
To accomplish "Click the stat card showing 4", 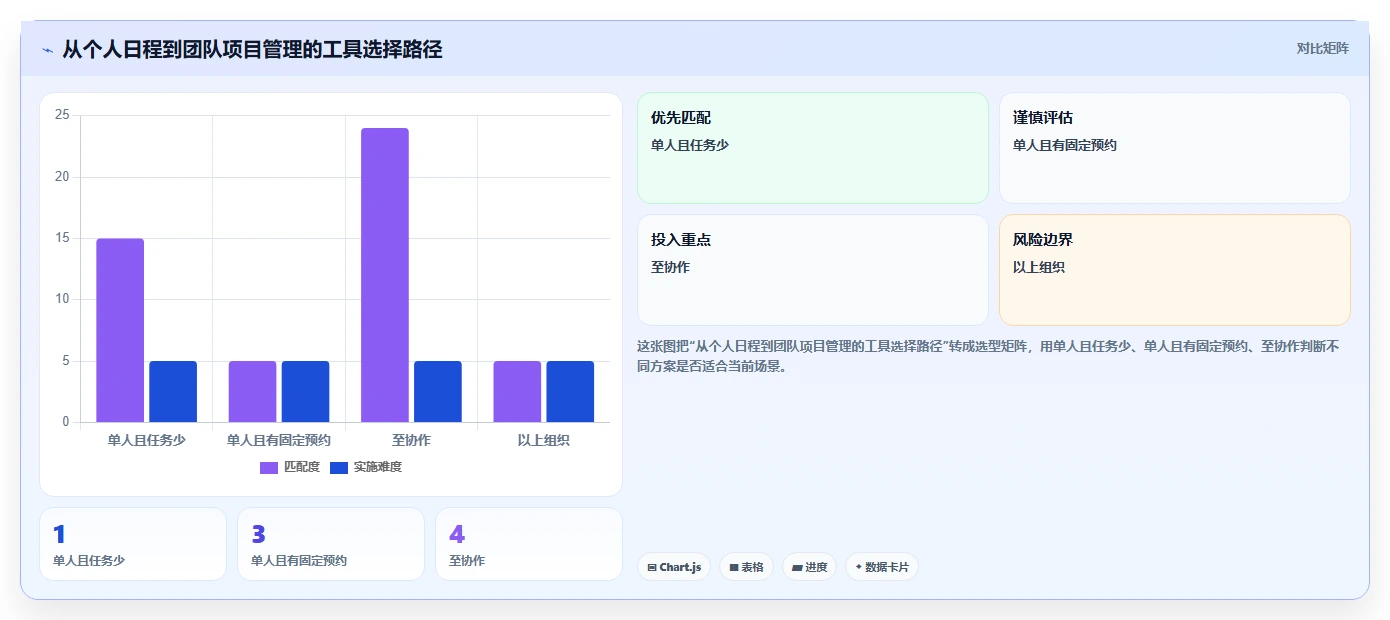I will 529,544.
